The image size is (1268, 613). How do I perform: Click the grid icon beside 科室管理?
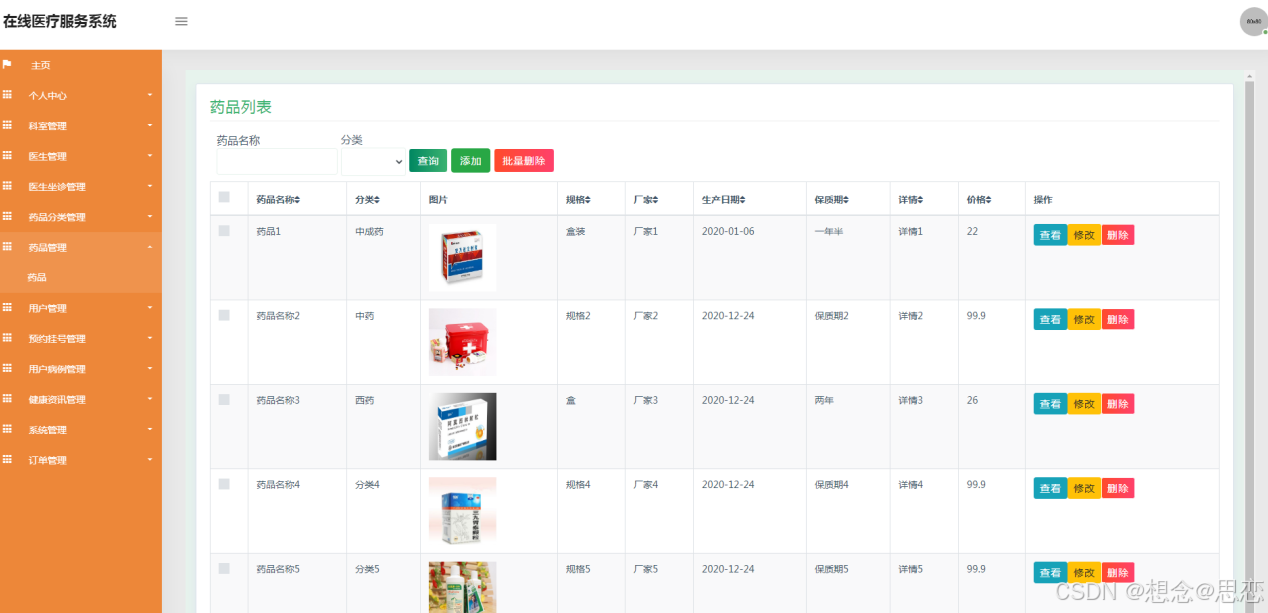[7, 126]
